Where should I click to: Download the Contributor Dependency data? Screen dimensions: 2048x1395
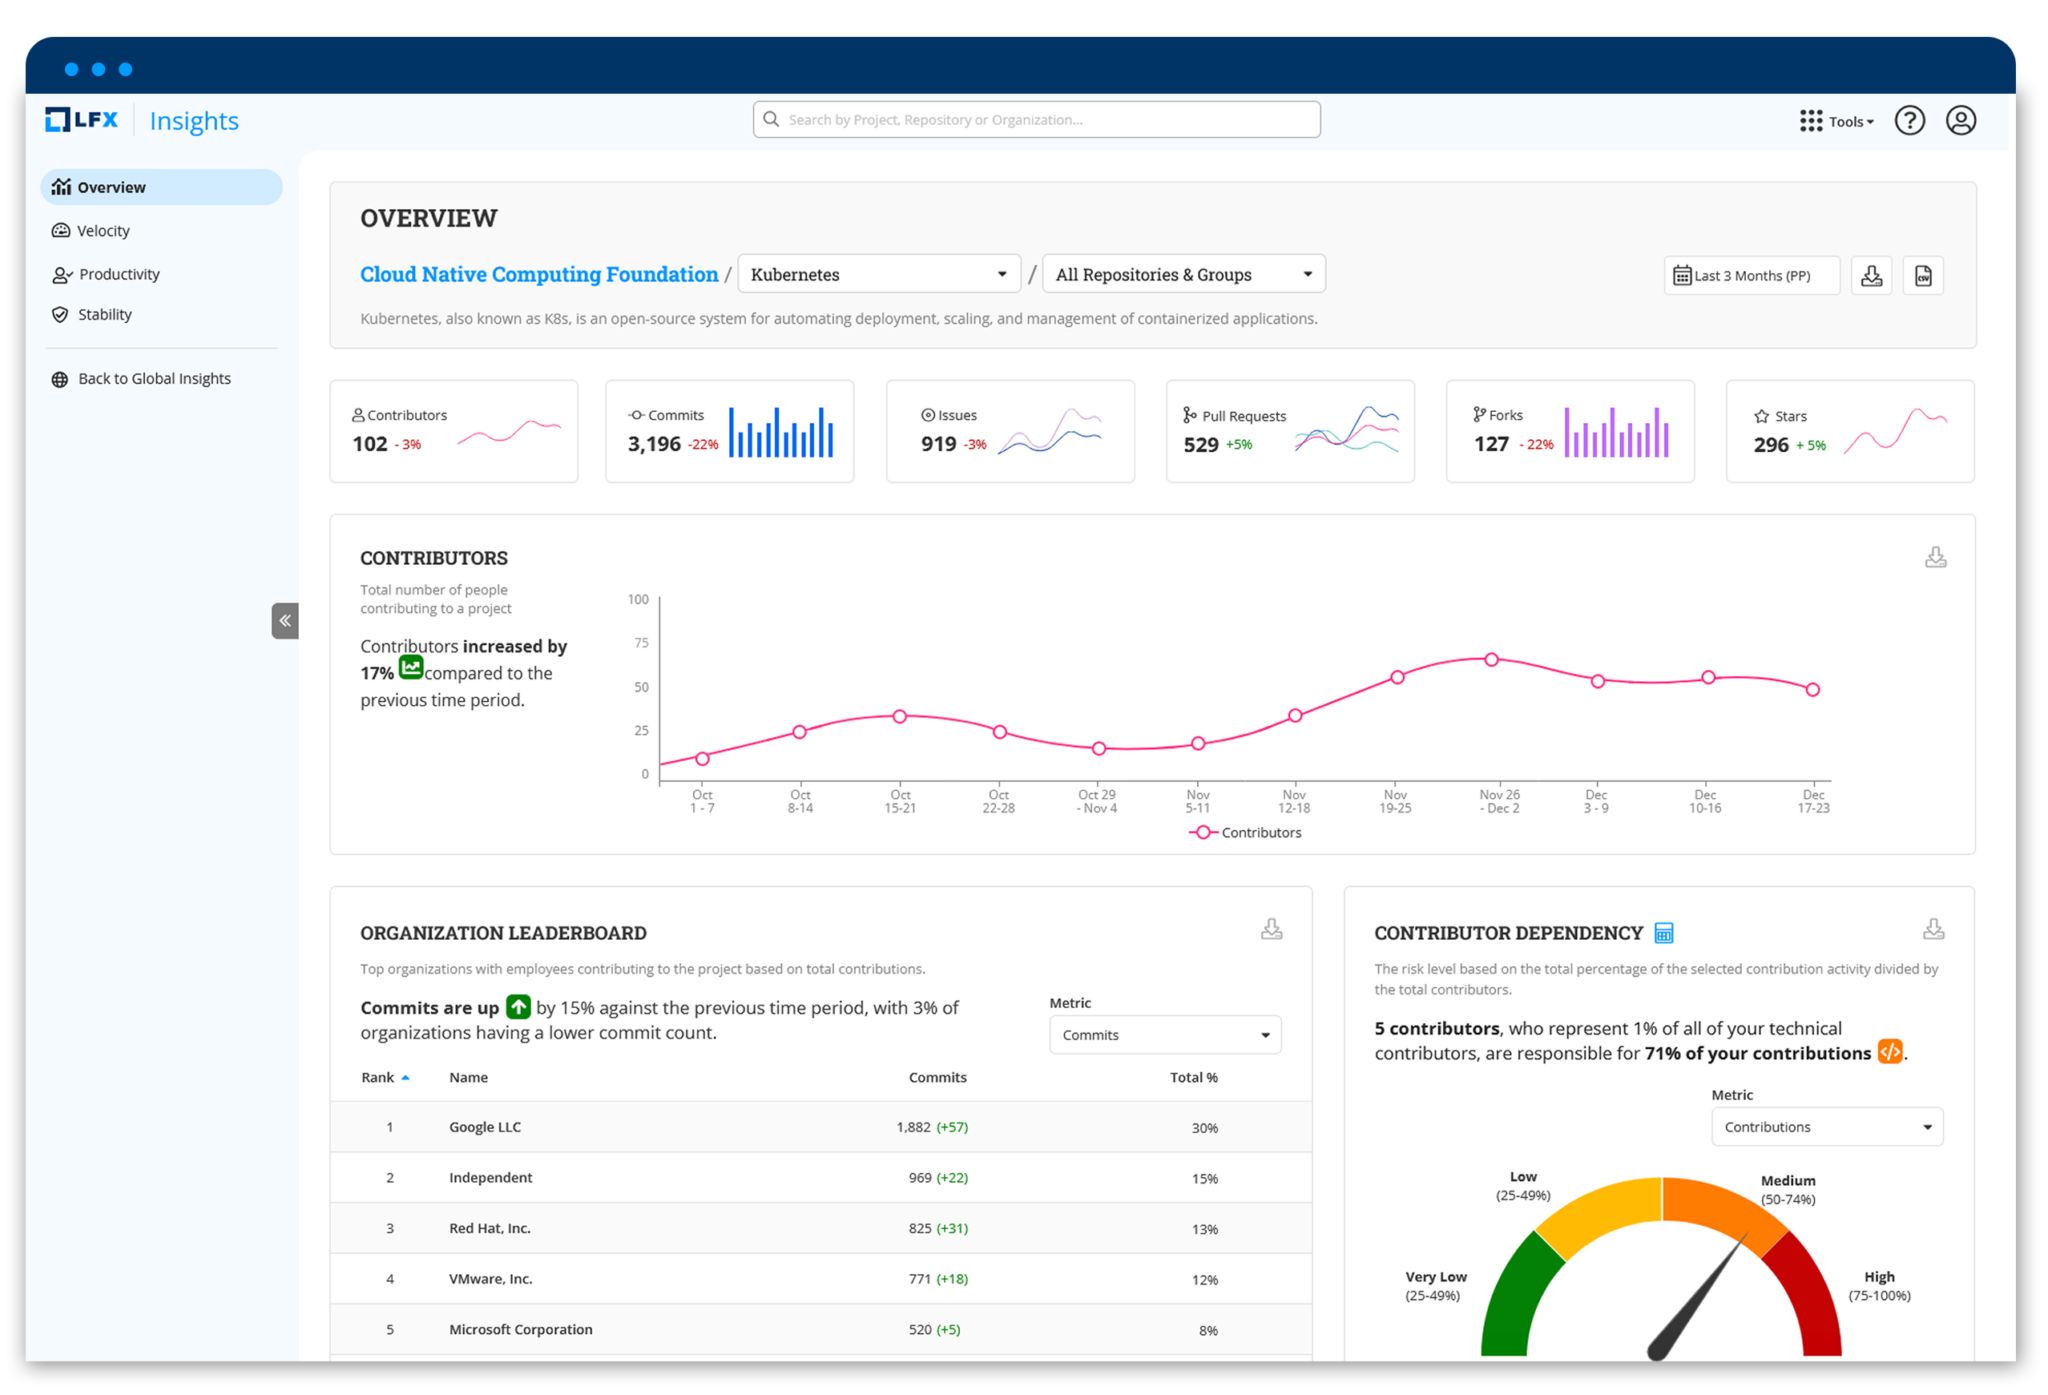[1934, 928]
